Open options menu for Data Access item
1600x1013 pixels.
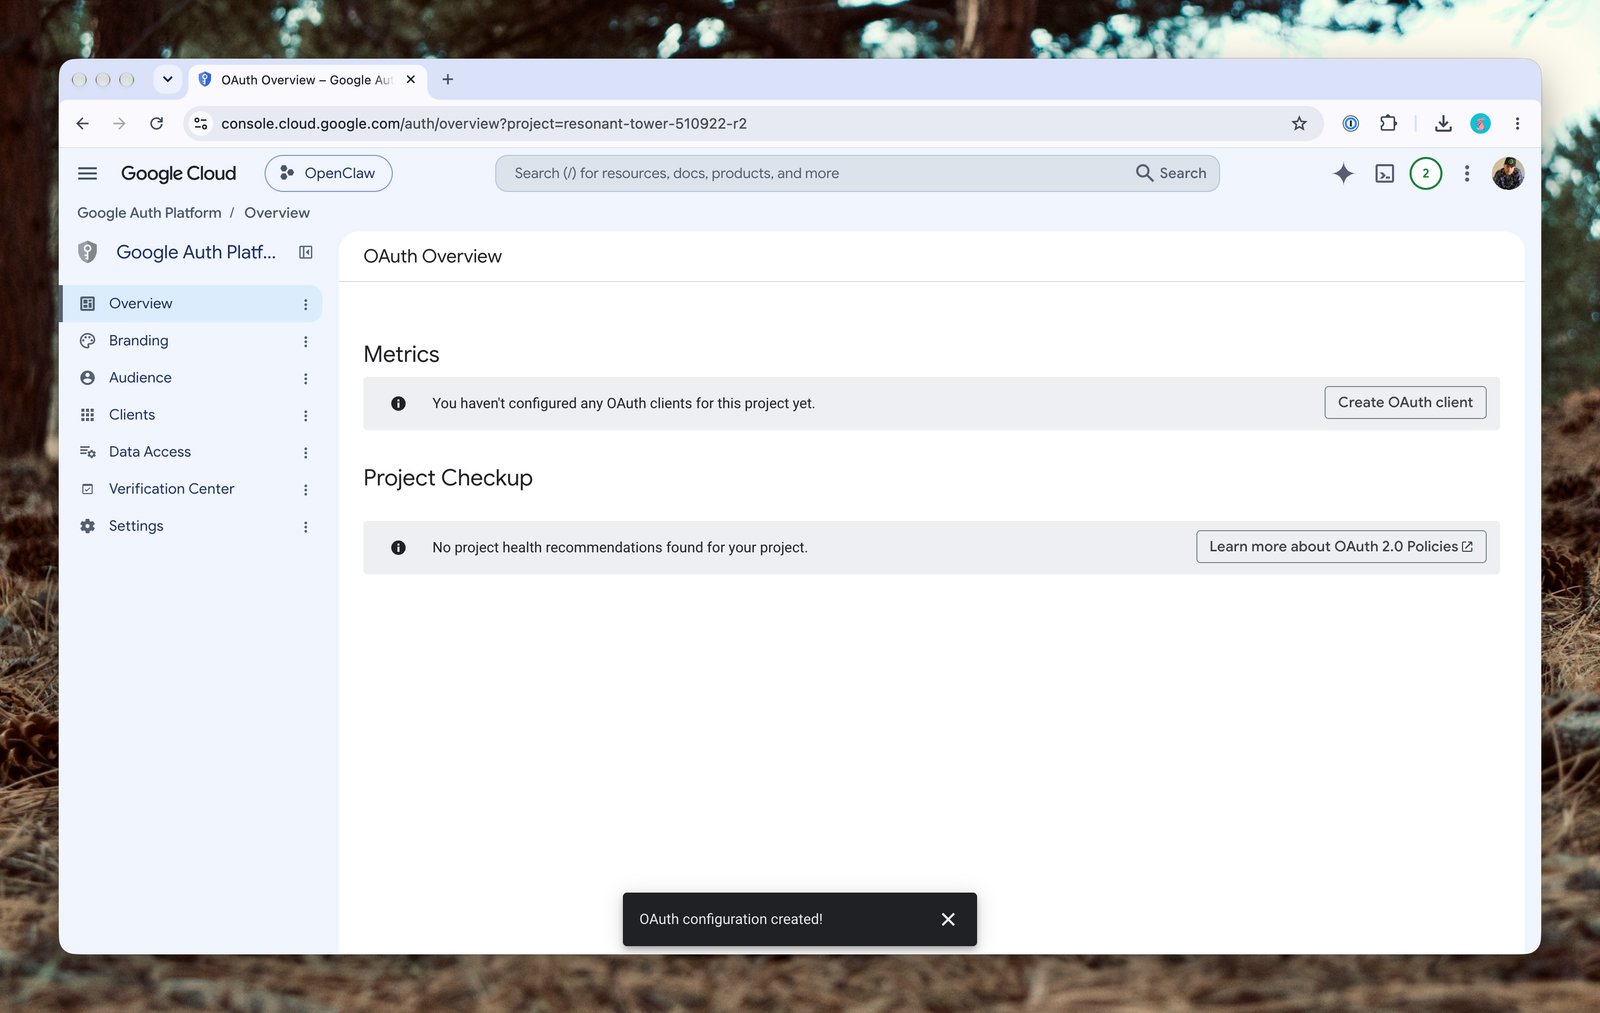pyautogui.click(x=305, y=452)
